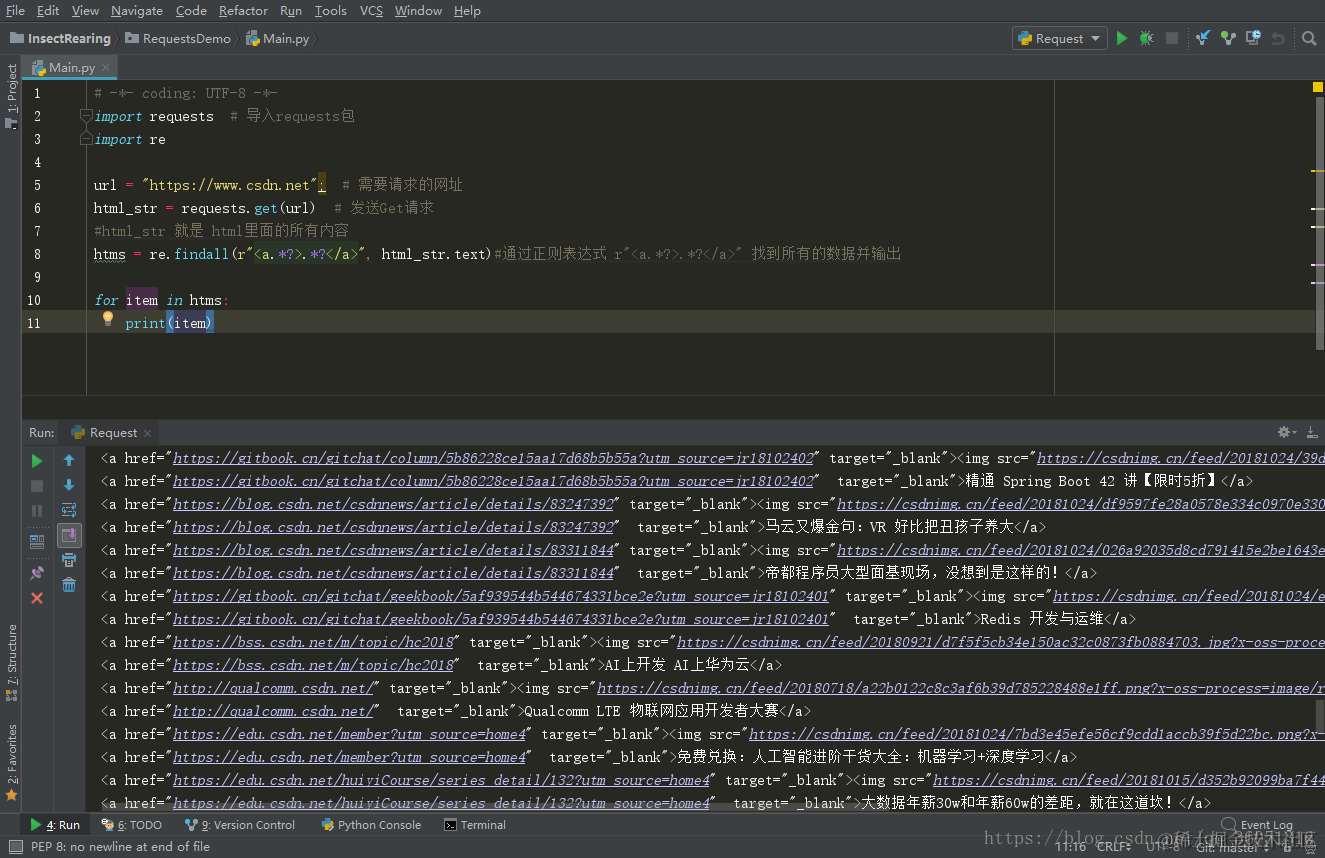Image resolution: width=1325 pixels, height=858 pixels.
Task: Open the Navigate menu
Action: pyautogui.click(x=137, y=11)
